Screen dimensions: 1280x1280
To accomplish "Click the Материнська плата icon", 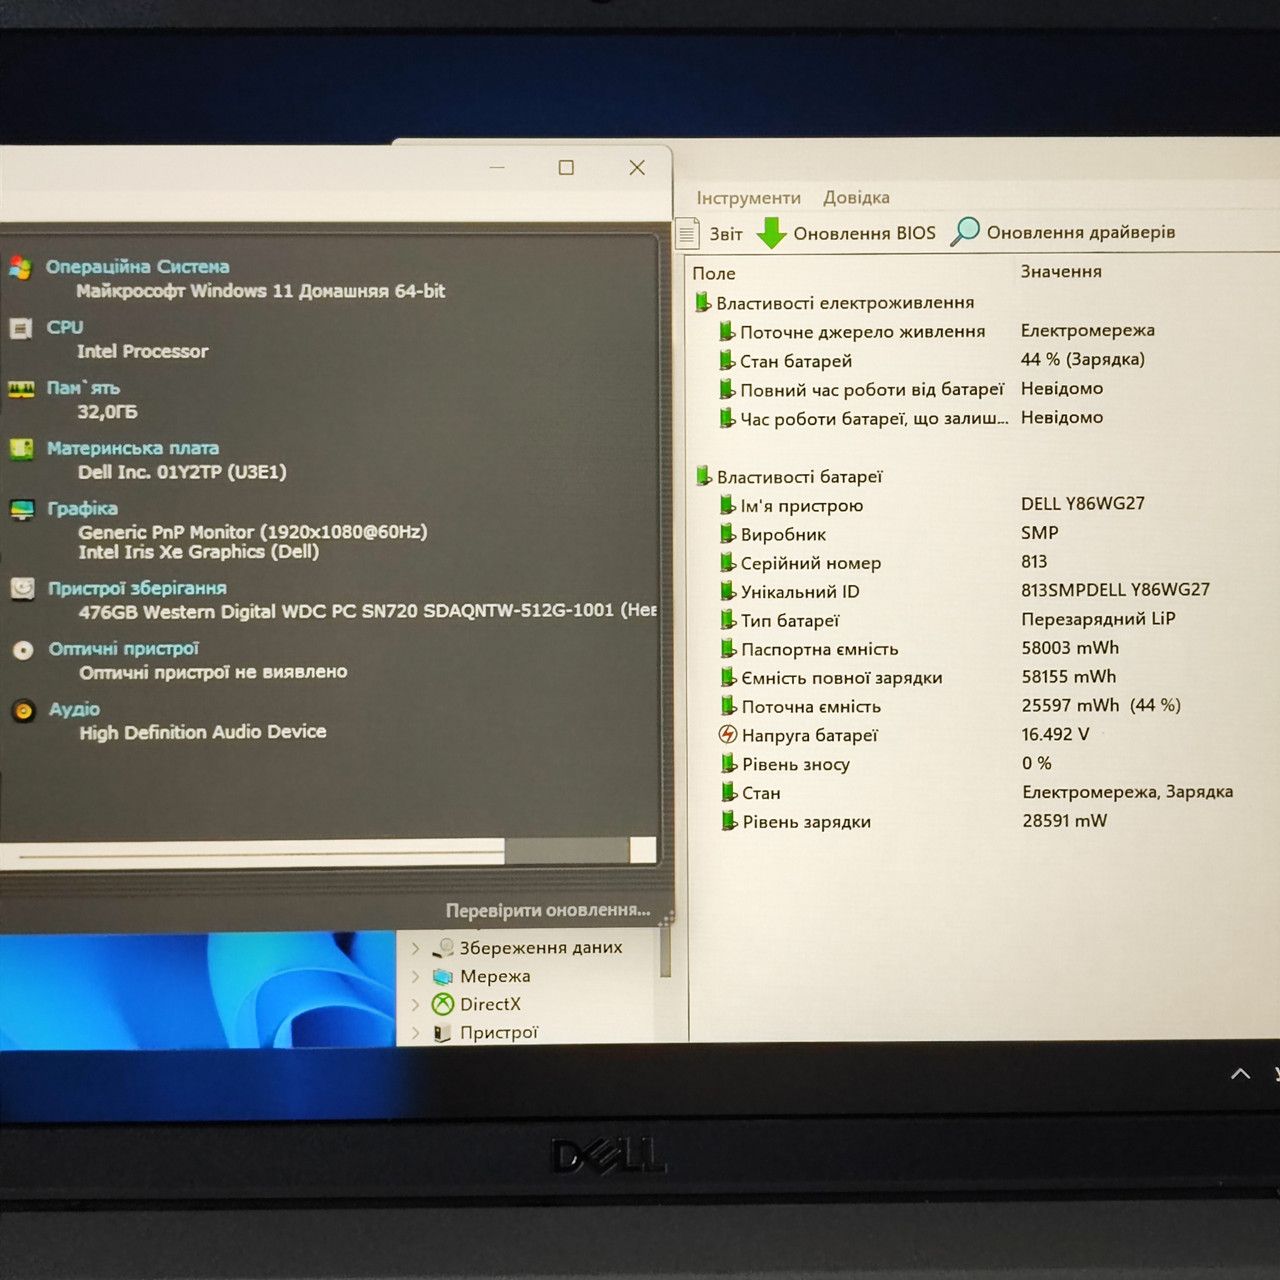I will [21, 449].
